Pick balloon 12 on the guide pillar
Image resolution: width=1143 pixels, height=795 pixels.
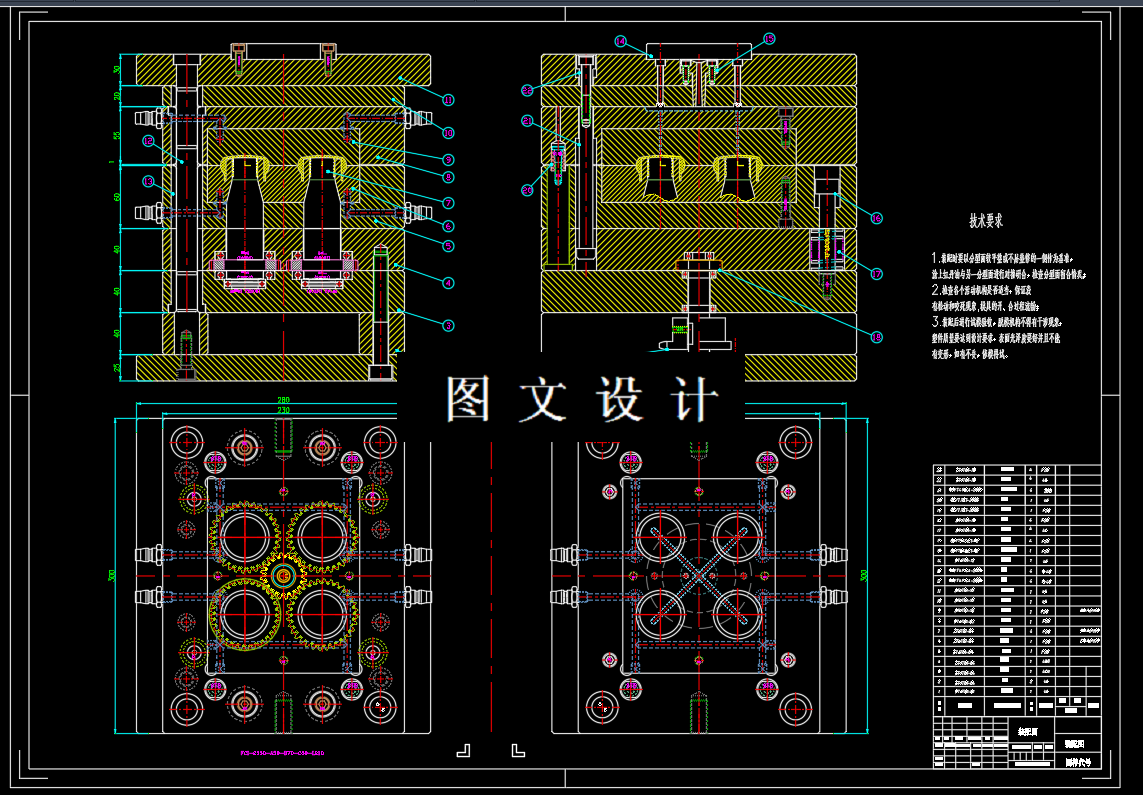pos(149,141)
